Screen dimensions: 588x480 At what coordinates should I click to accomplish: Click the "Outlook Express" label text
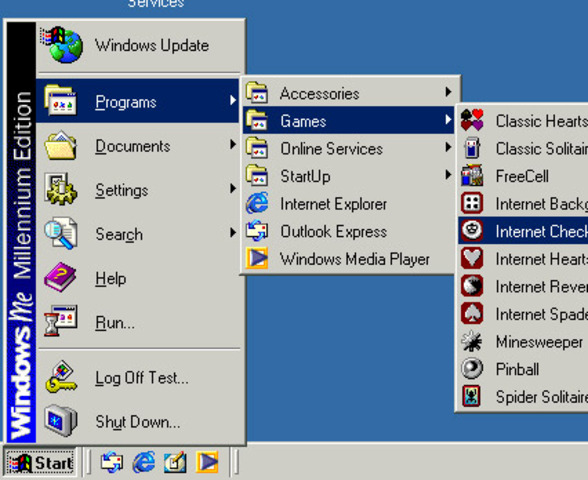coord(333,231)
